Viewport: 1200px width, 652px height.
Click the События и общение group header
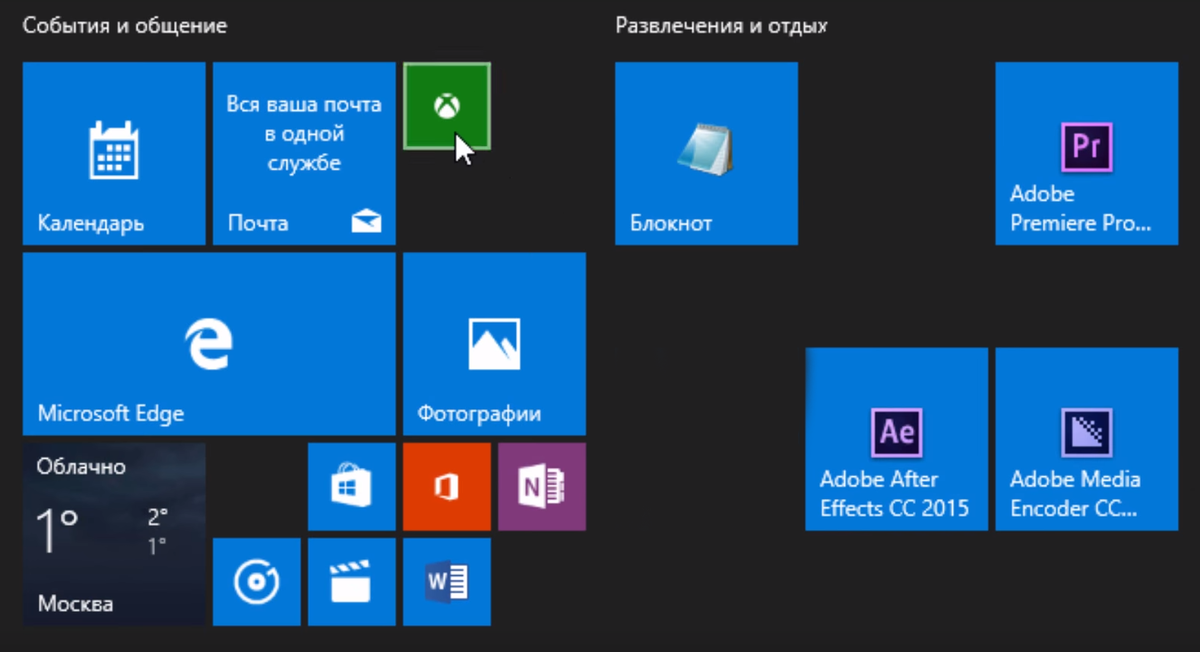[x=125, y=25]
